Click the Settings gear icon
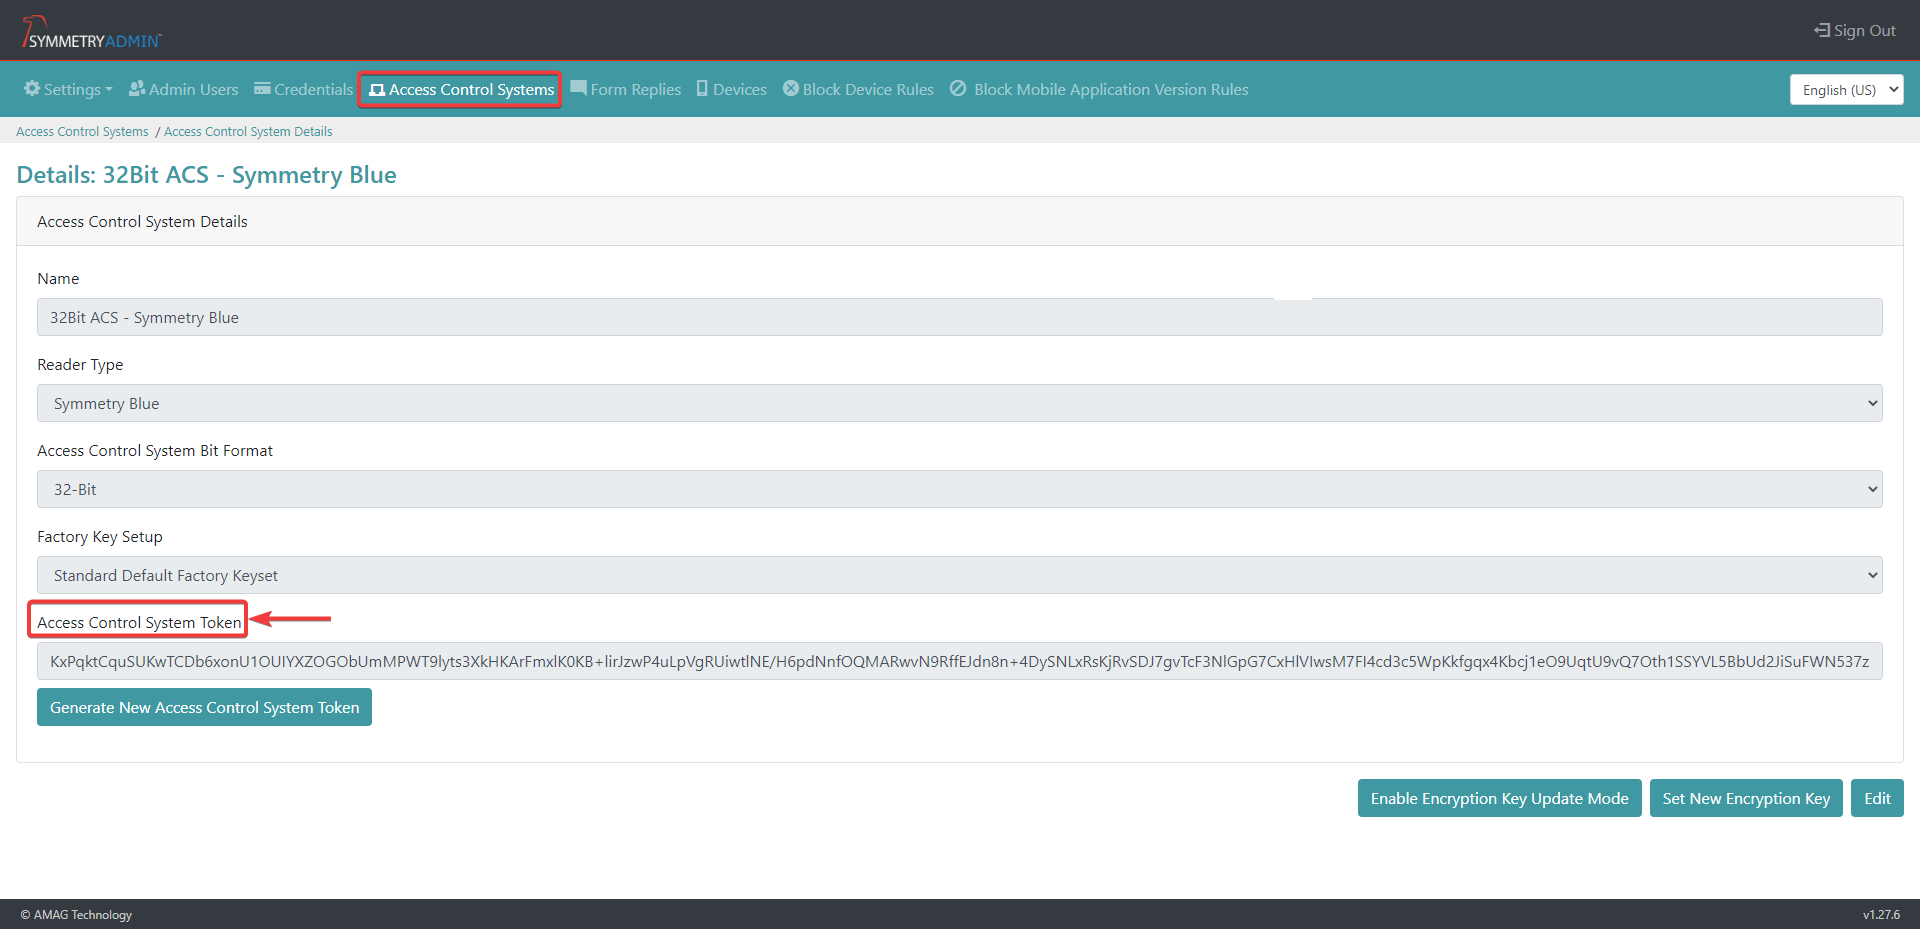 32,88
